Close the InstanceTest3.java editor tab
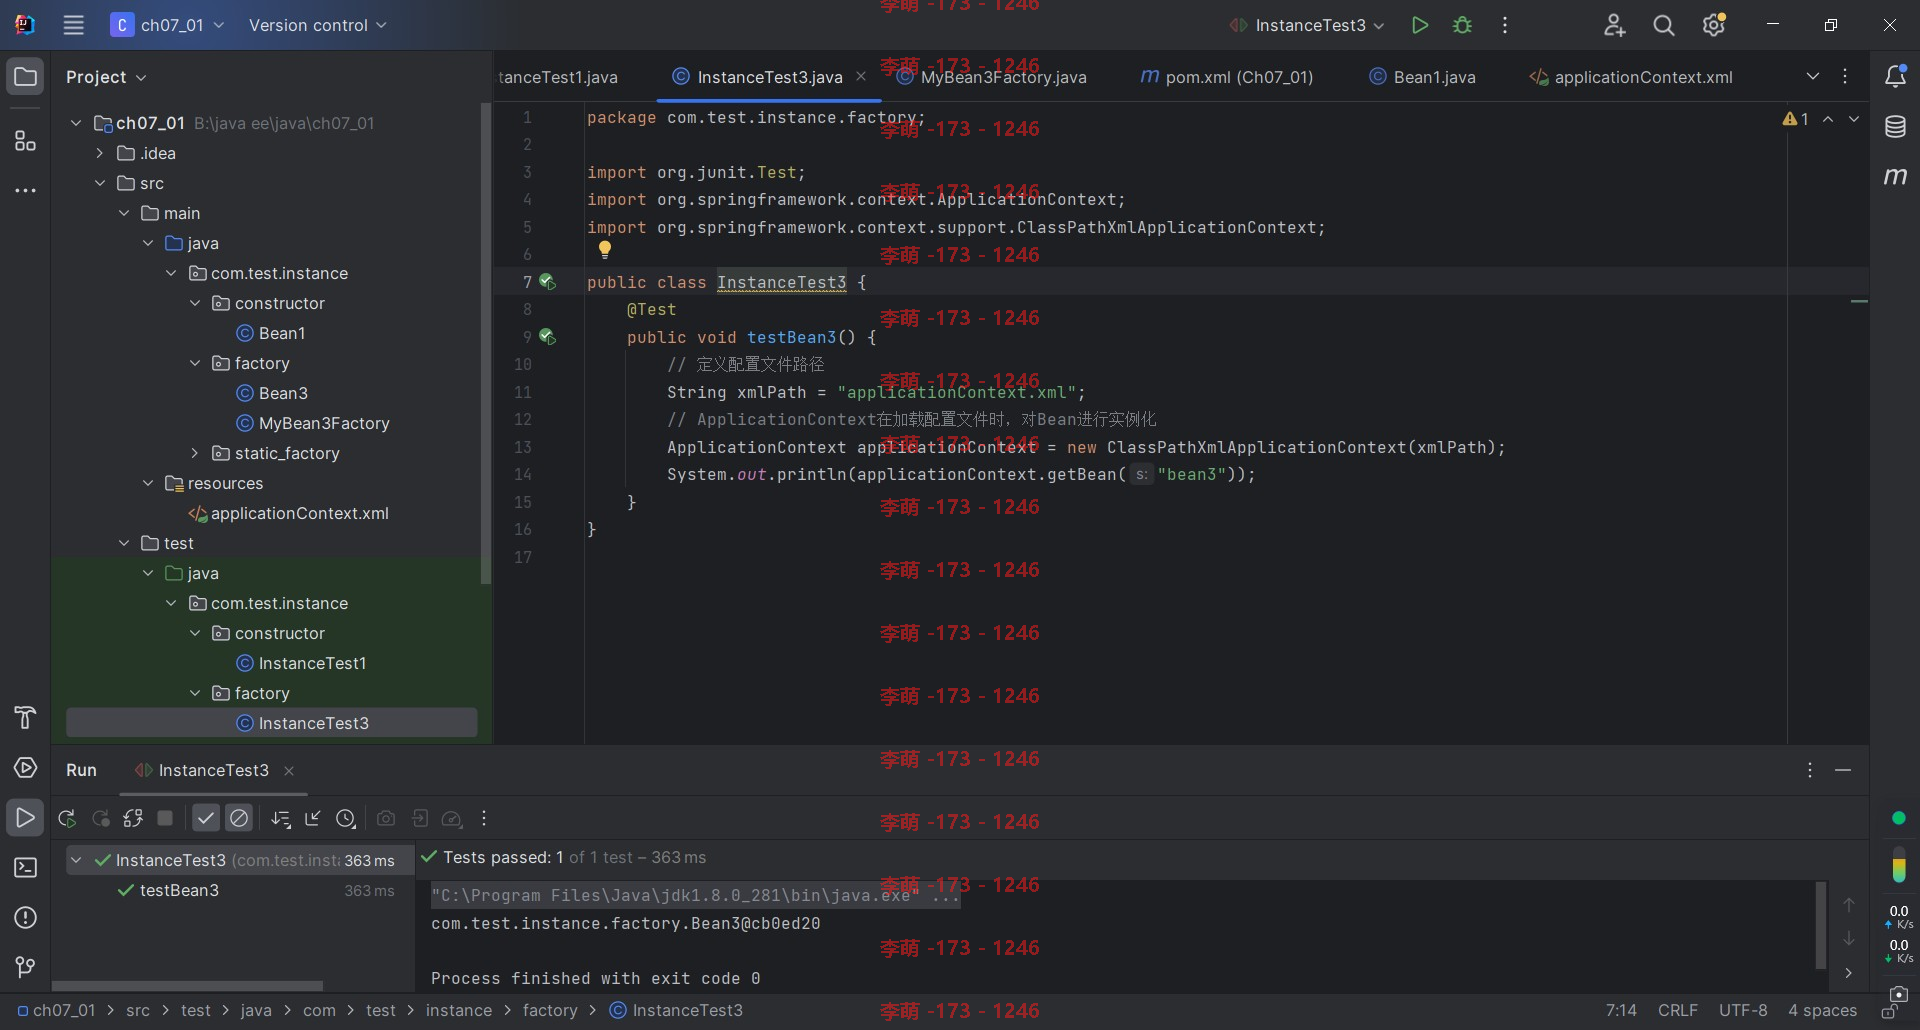The height and width of the screenshot is (1030, 1920). tap(861, 76)
